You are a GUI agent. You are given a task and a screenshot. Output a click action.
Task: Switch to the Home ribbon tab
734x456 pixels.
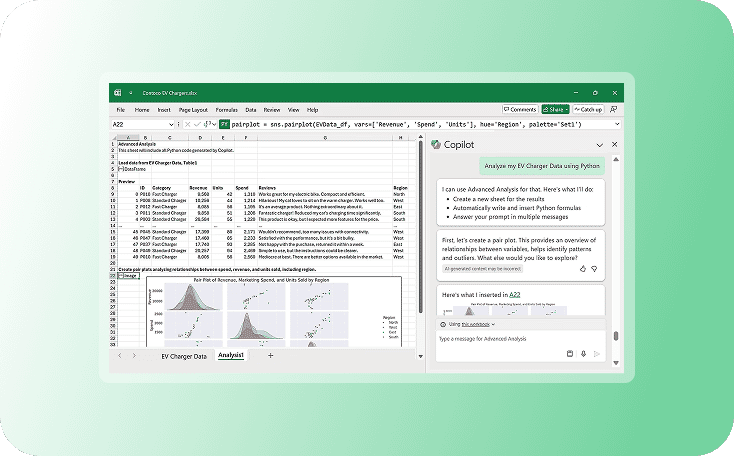pos(142,110)
